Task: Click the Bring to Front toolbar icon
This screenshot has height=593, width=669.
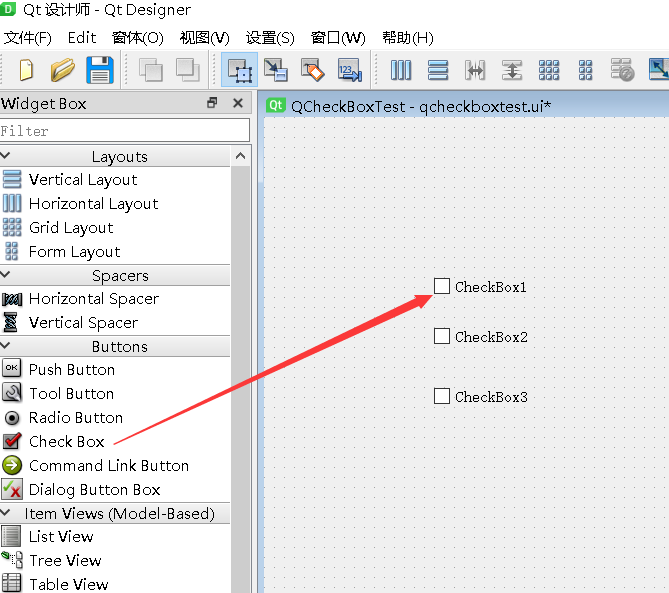Action: pyautogui.click(x=188, y=70)
